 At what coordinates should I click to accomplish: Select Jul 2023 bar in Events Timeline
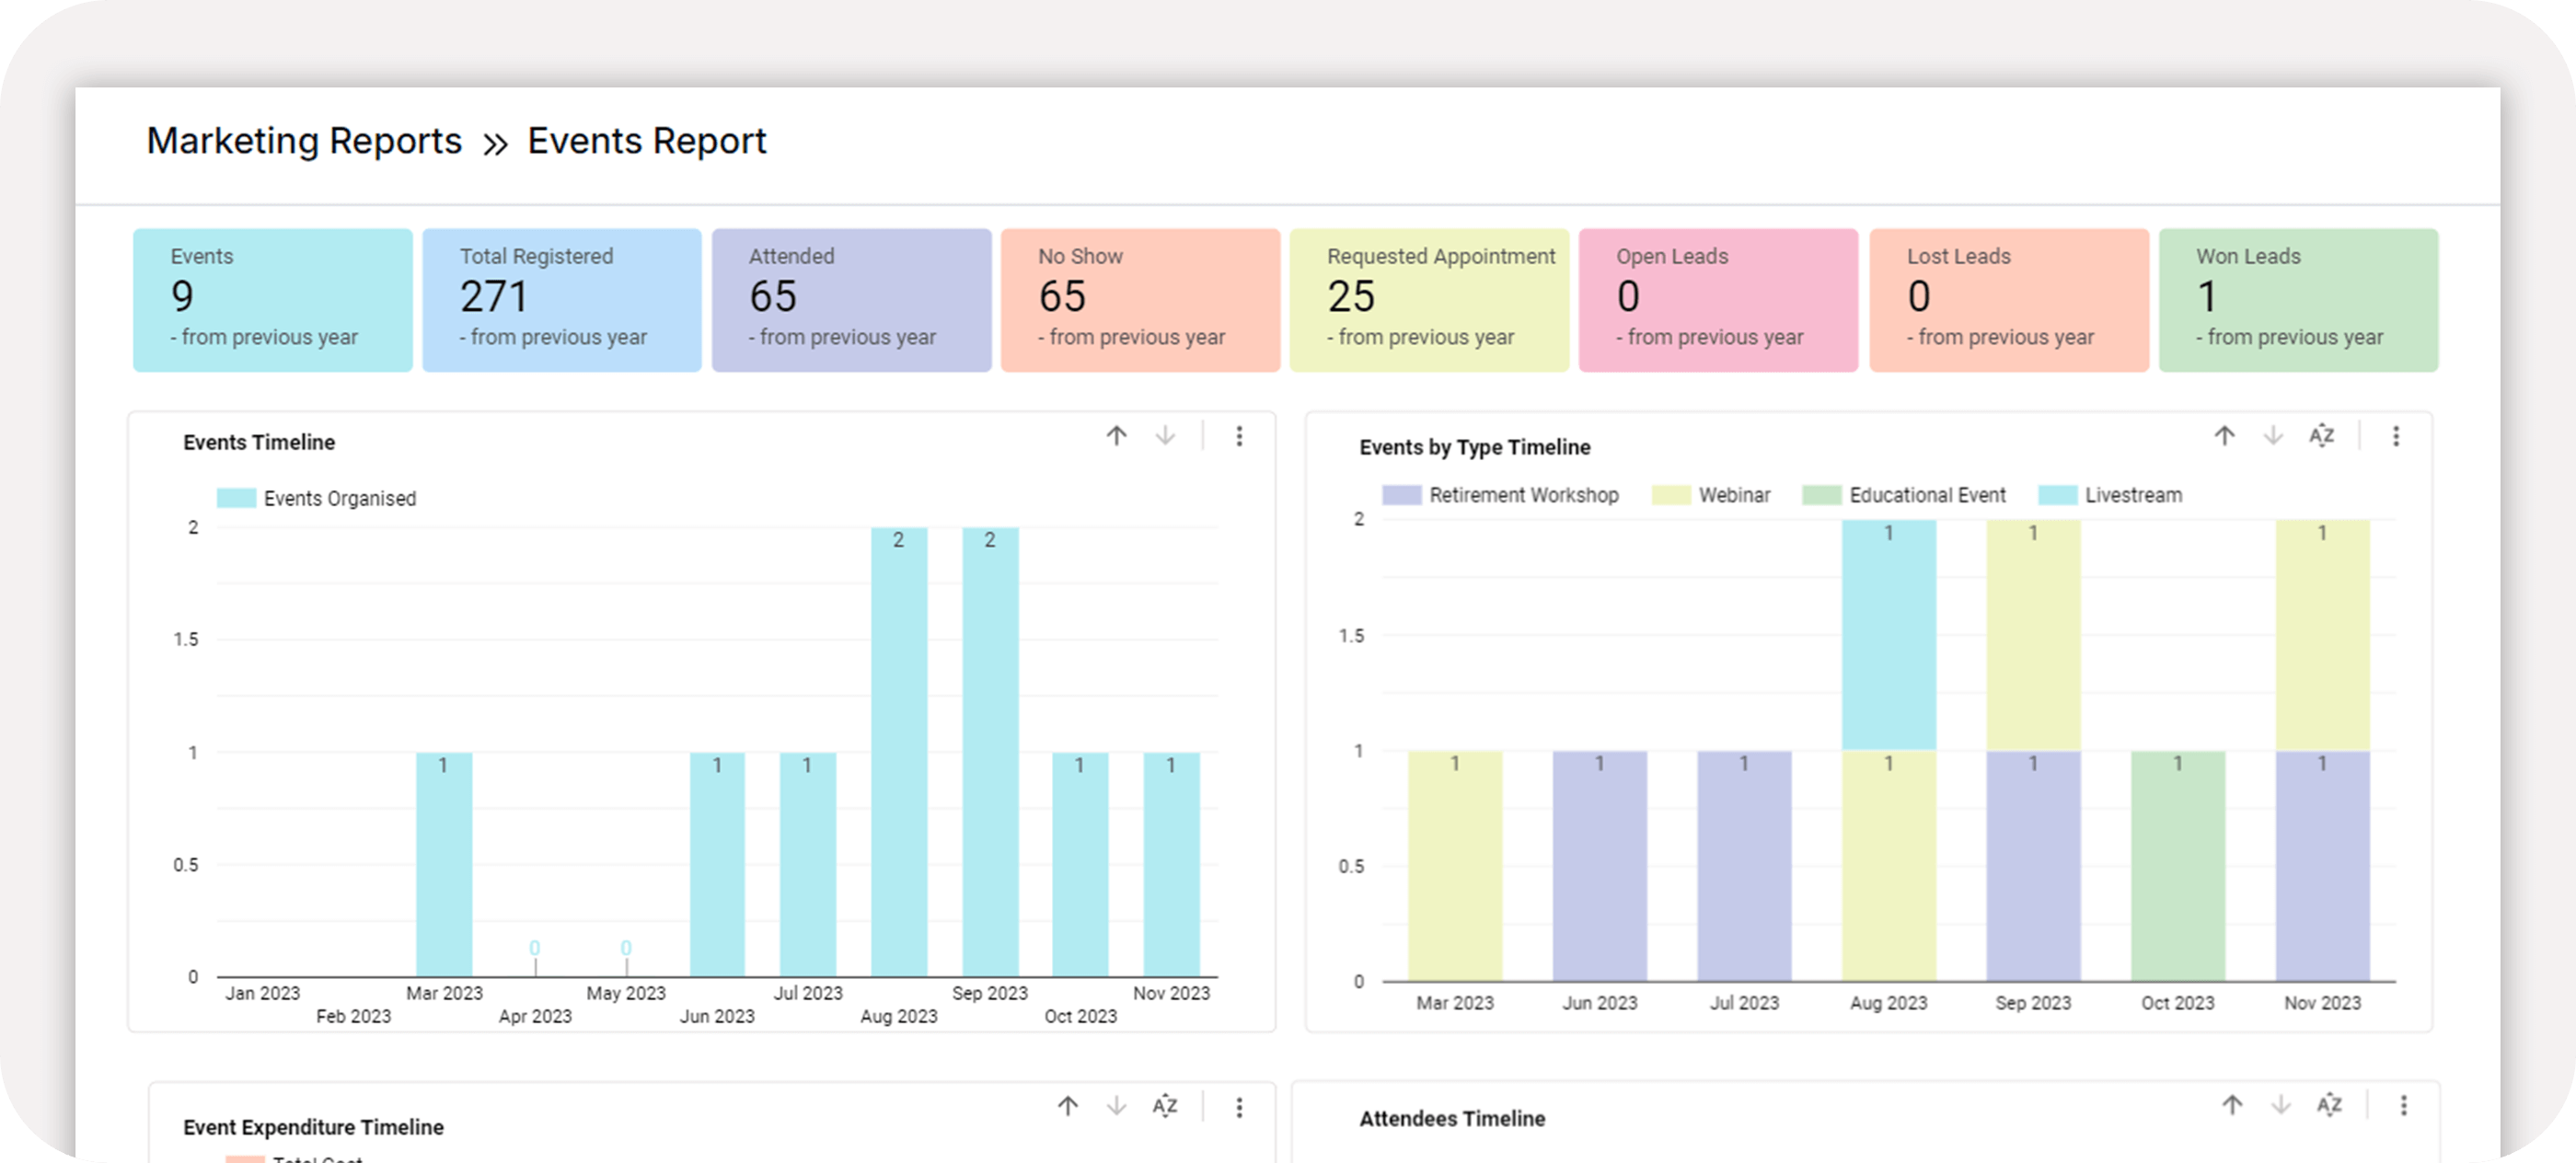808,864
